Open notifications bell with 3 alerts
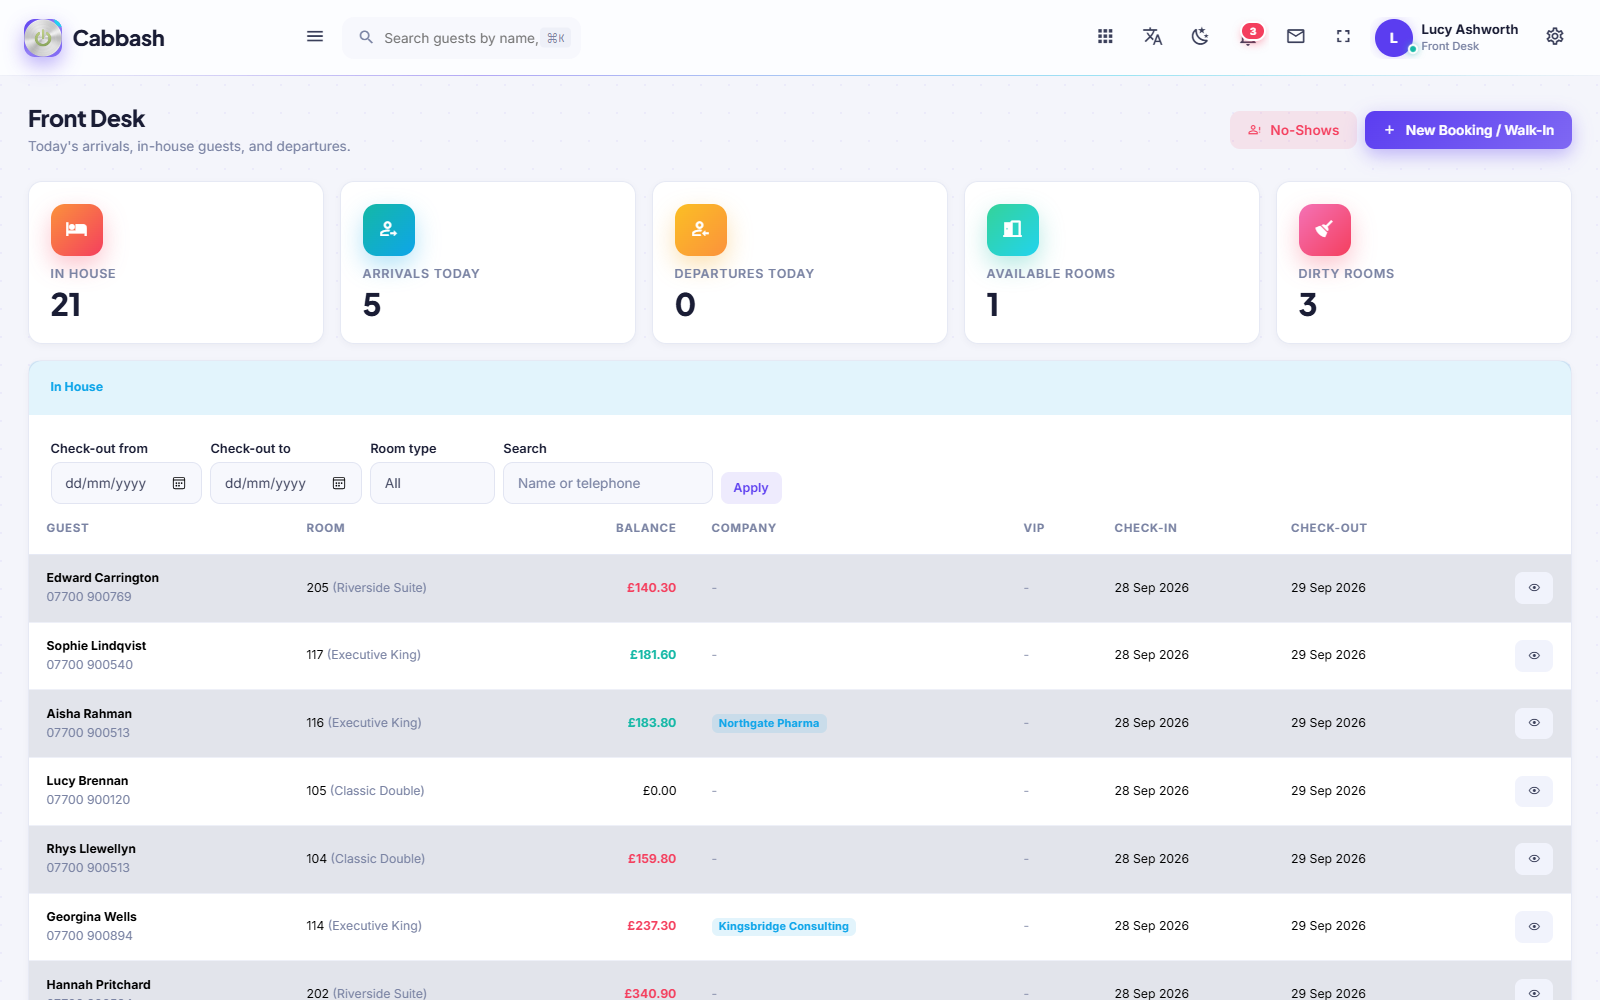 pos(1249,36)
